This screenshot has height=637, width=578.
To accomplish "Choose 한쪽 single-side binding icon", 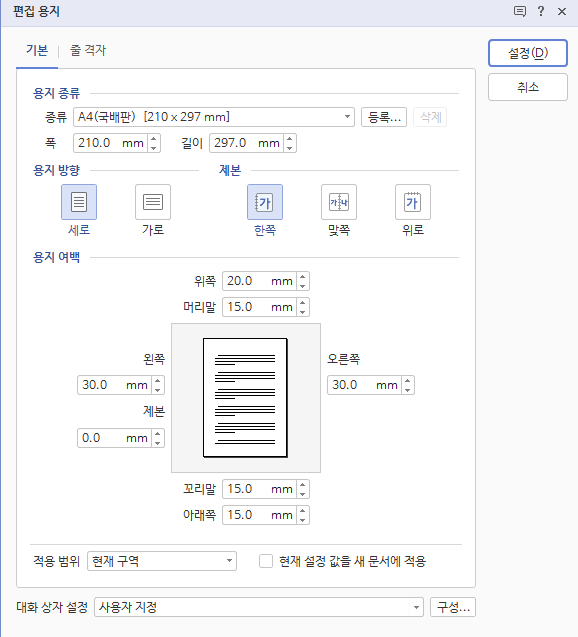I will tap(265, 202).
